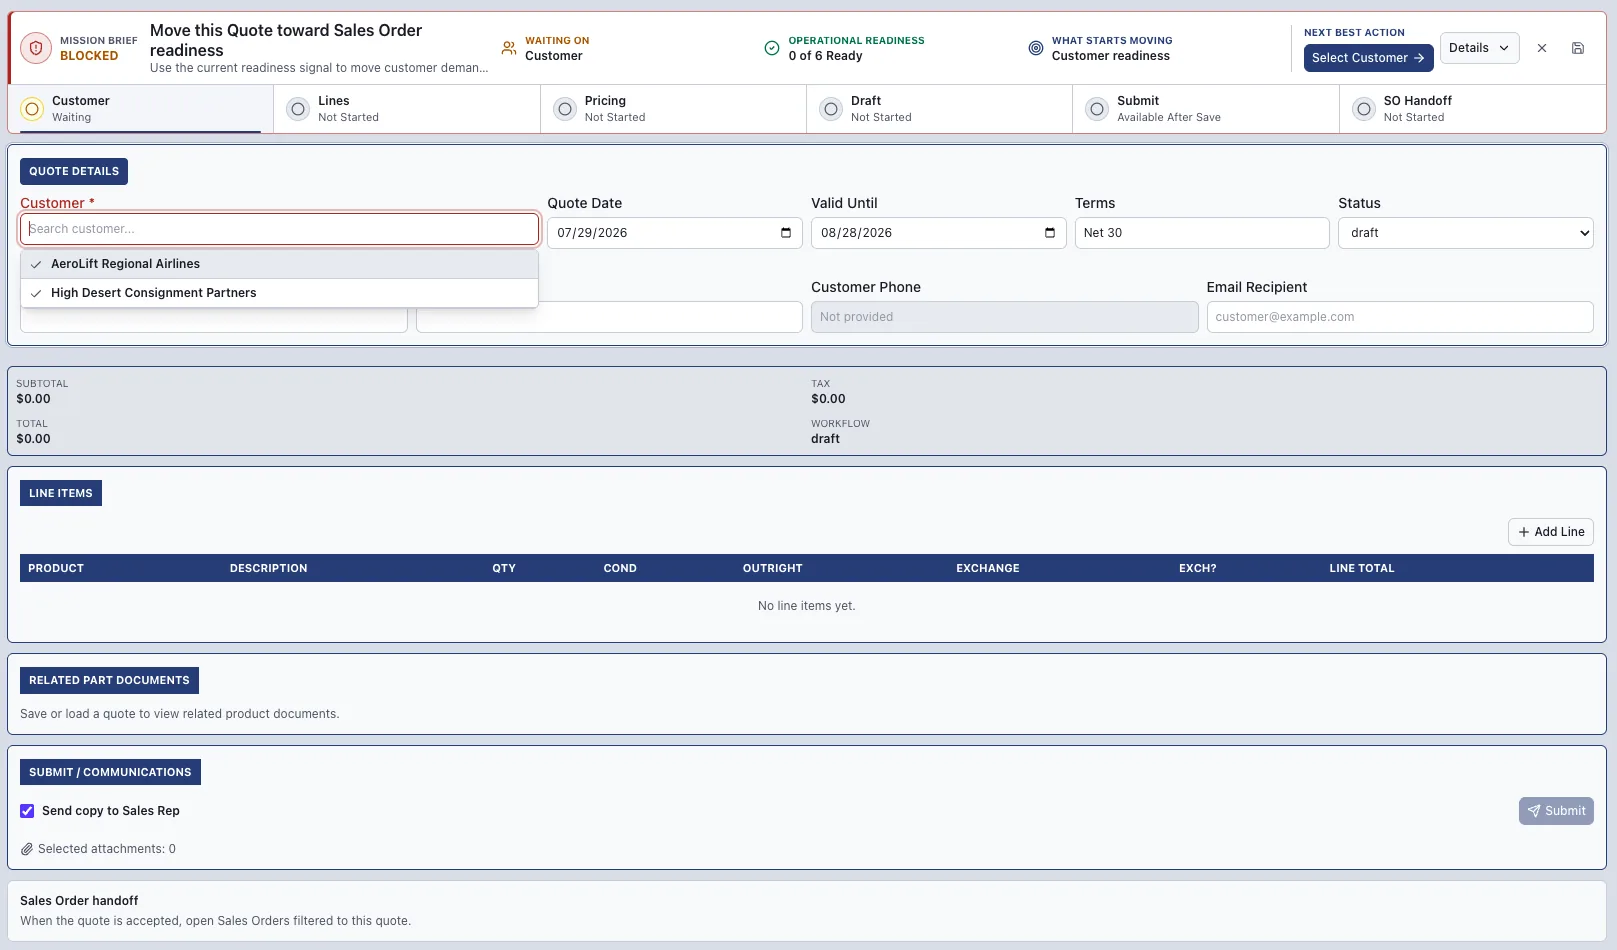The image size is (1617, 950).
Task: Click the Mission Brief shield icon
Action: tap(36, 48)
